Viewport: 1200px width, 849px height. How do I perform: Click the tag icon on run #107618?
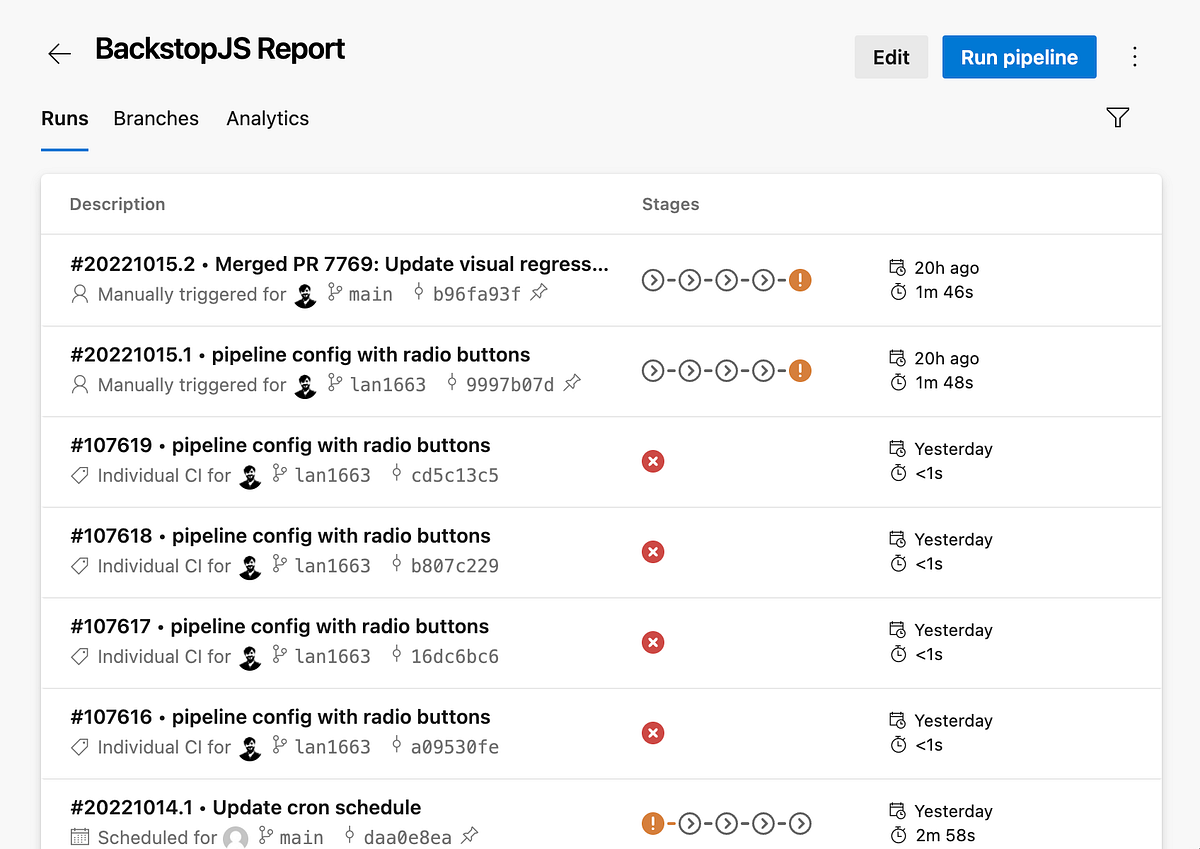pos(79,566)
